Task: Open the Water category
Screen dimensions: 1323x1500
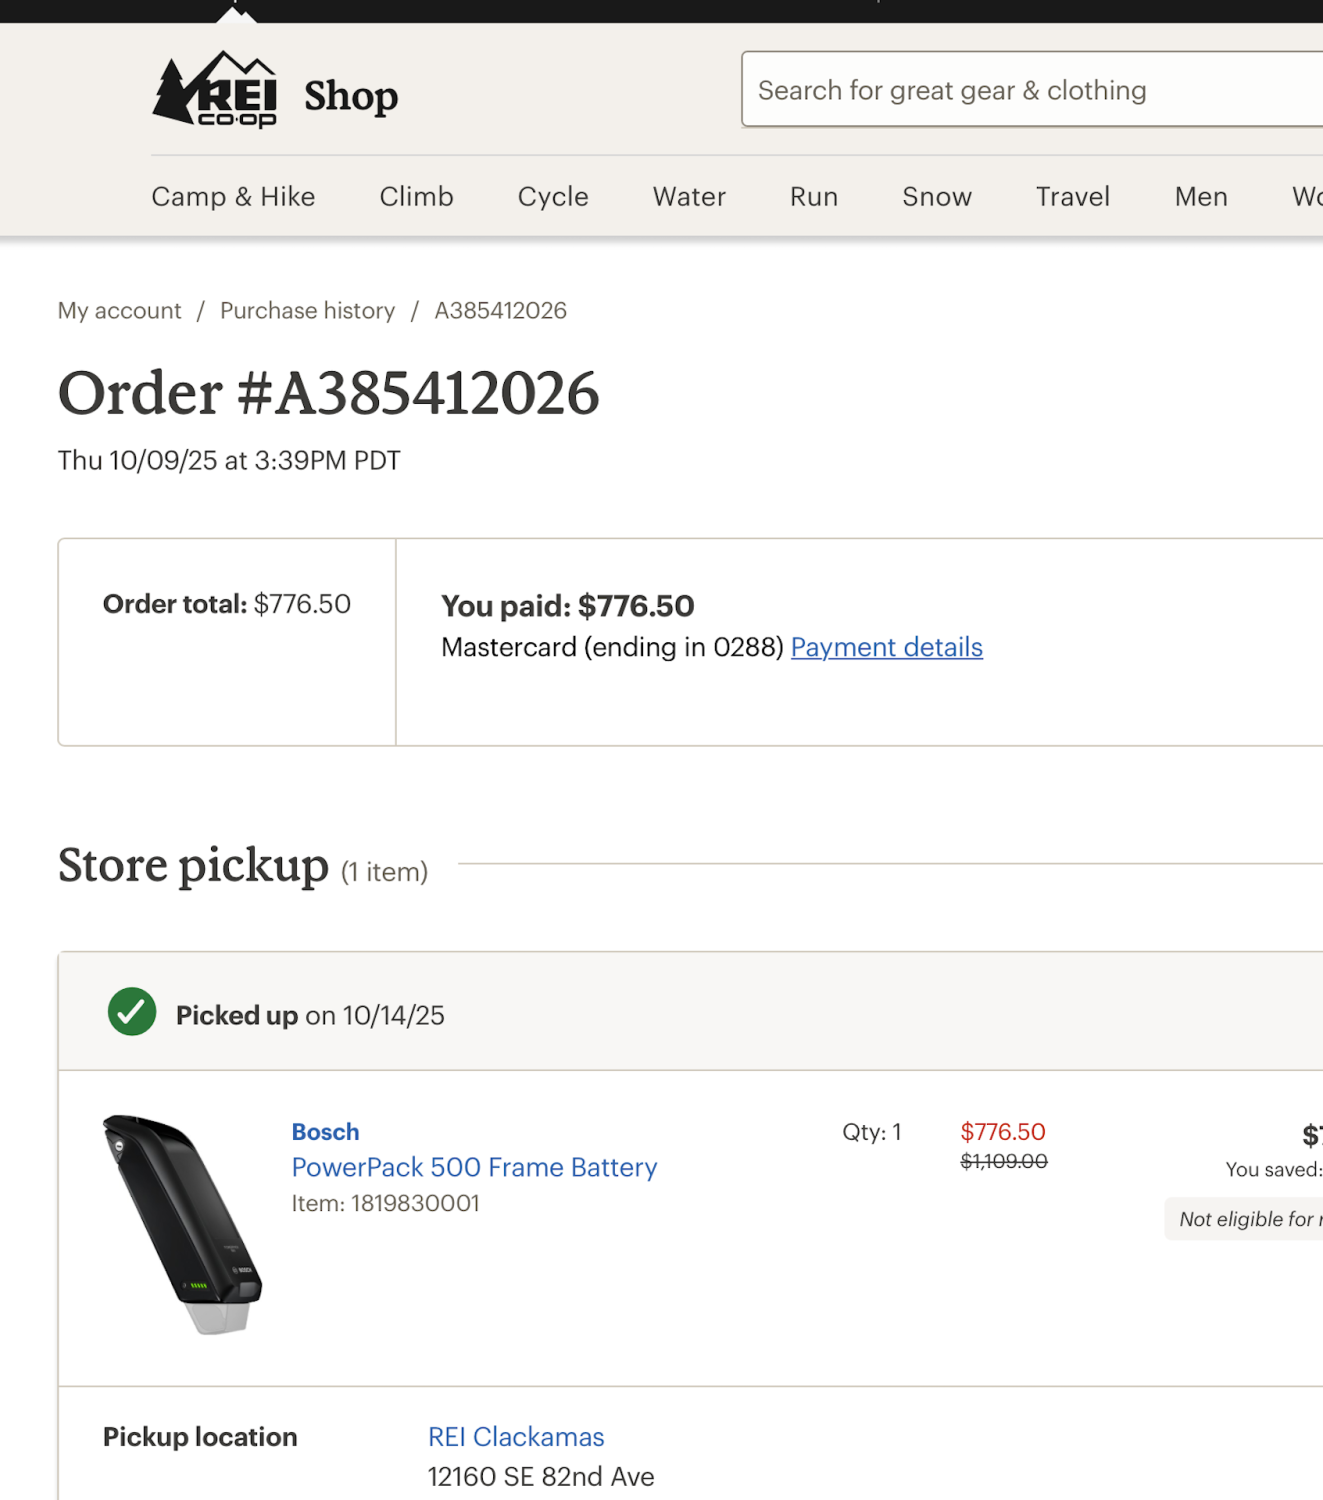Action: [688, 197]
